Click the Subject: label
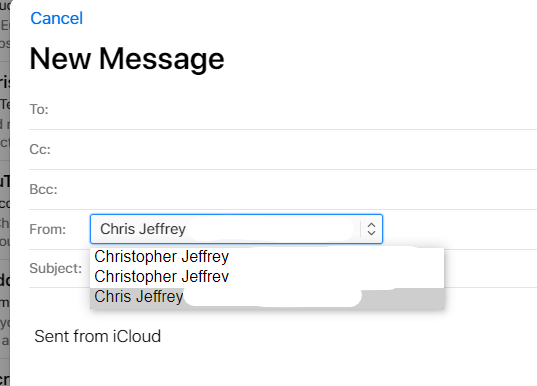The width and height of the screenshot is (537, 386). pos(55,269)
